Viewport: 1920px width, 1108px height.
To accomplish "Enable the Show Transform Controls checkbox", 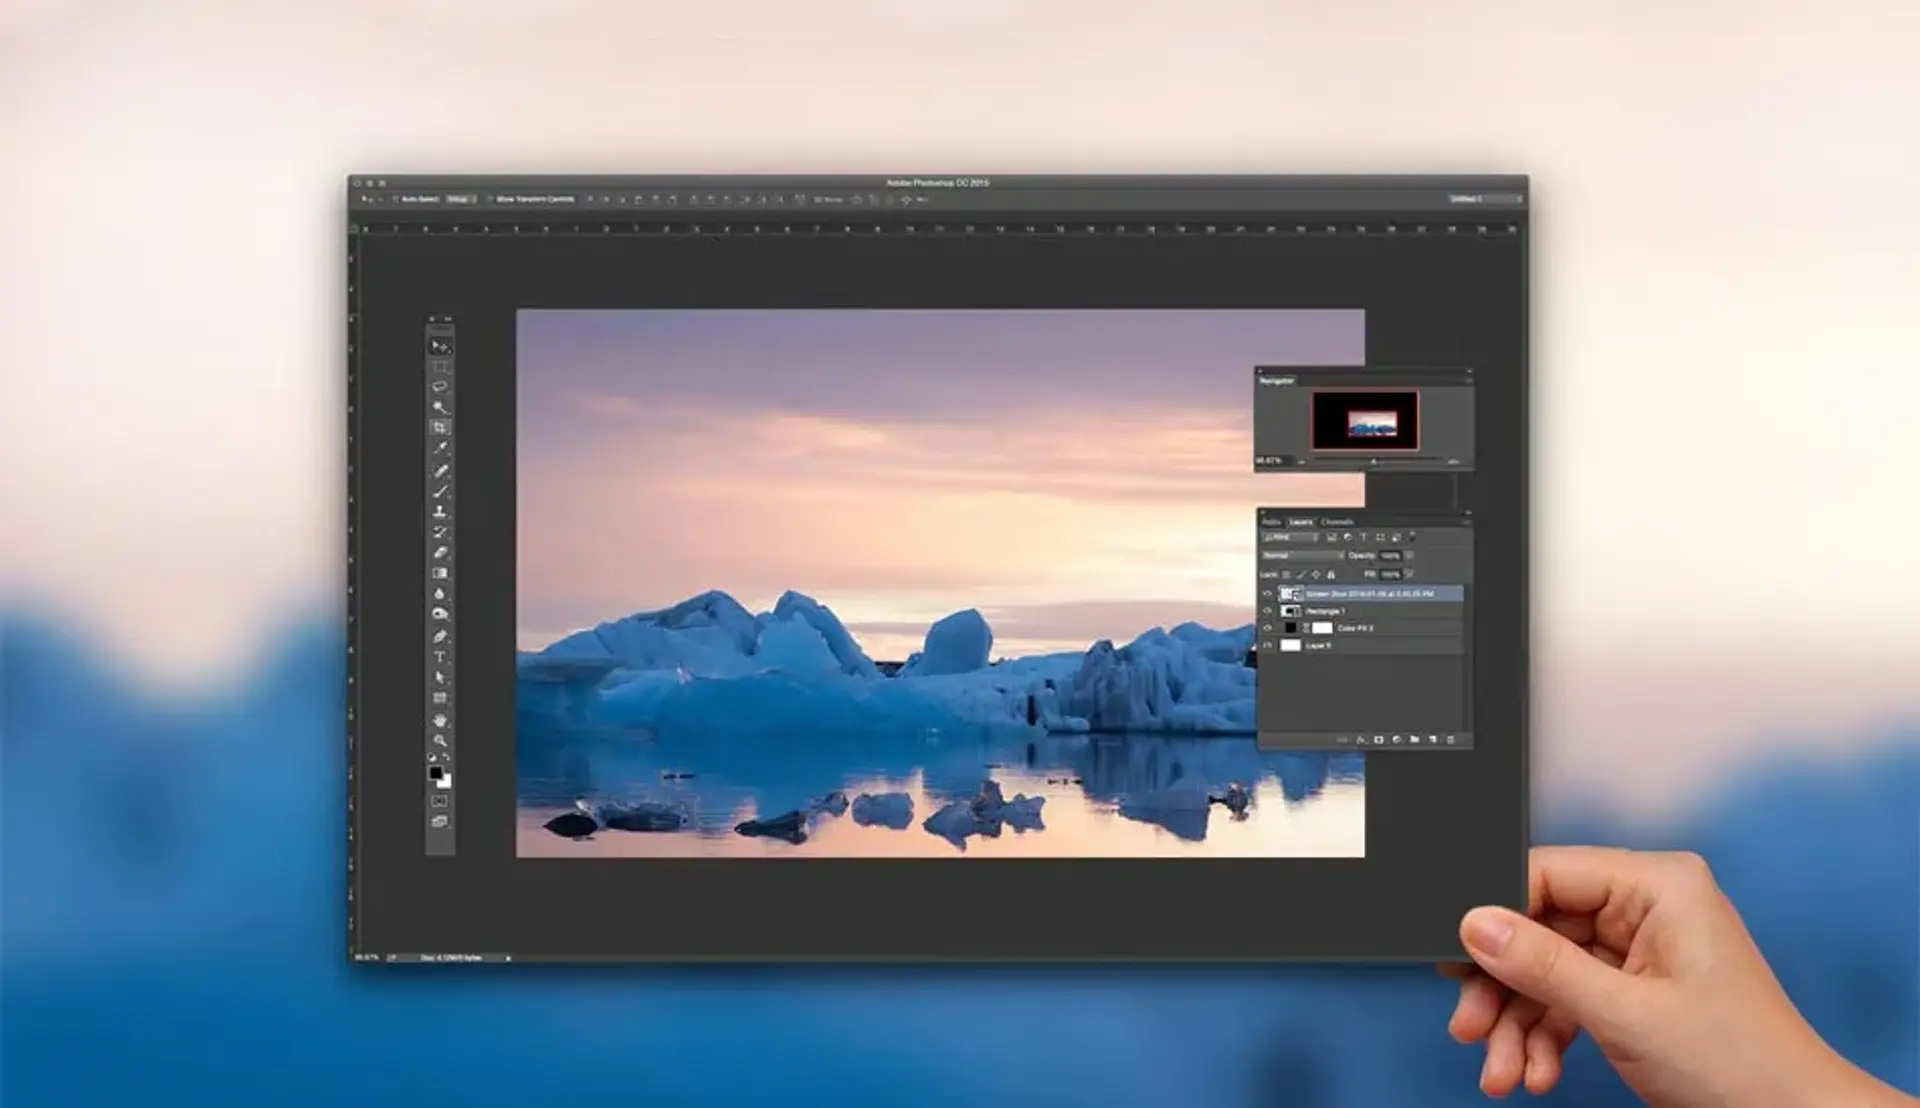I will (490, 199).
